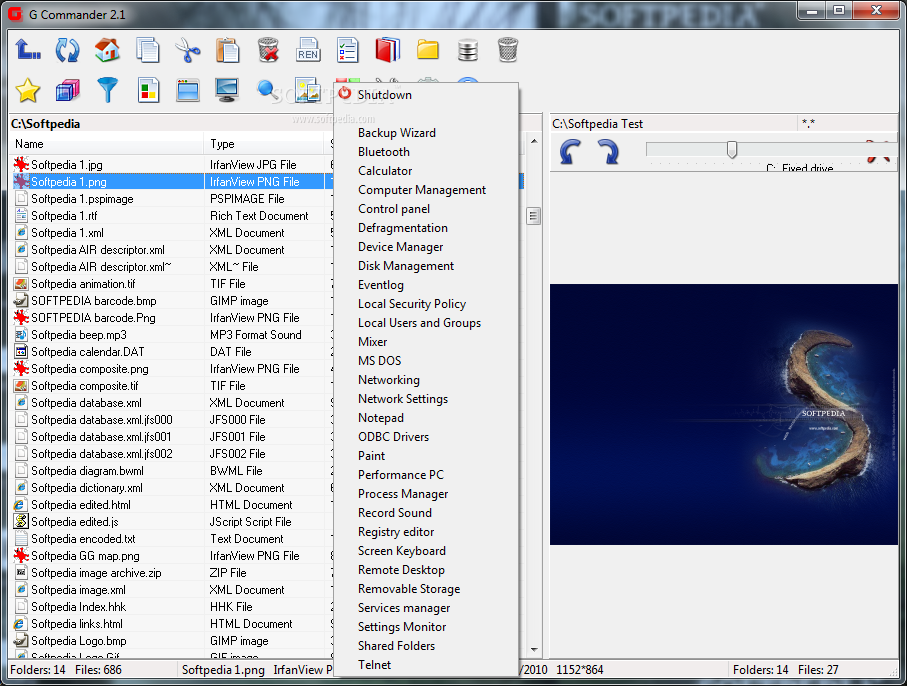Viewport: 907px width, 686px height.
Task: Choose Telnet at the menu bottom
Action: tap(374, 665)
